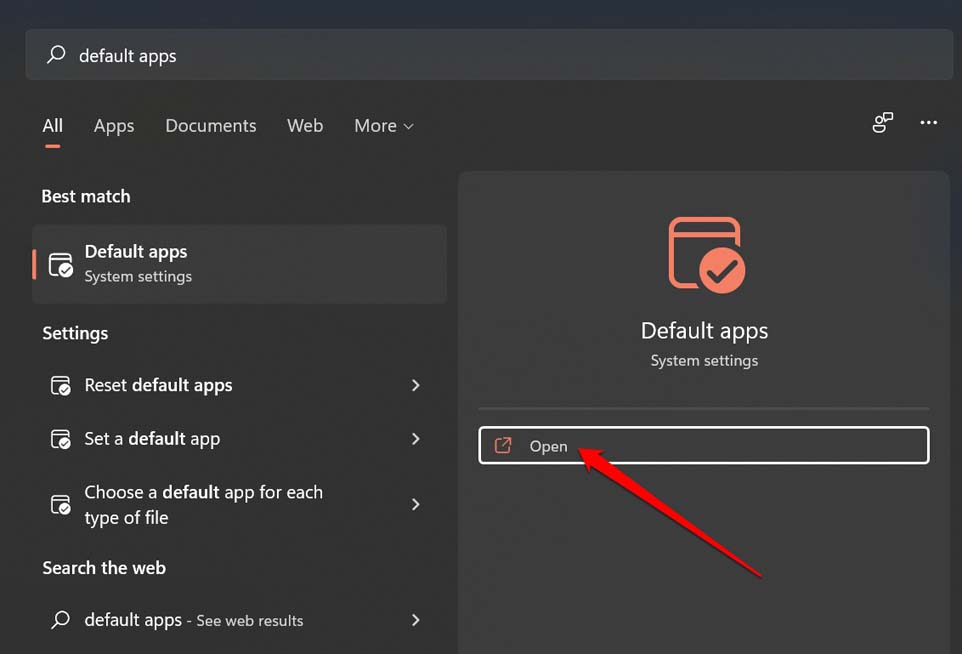Click the Settings section heading

[75, 333]
